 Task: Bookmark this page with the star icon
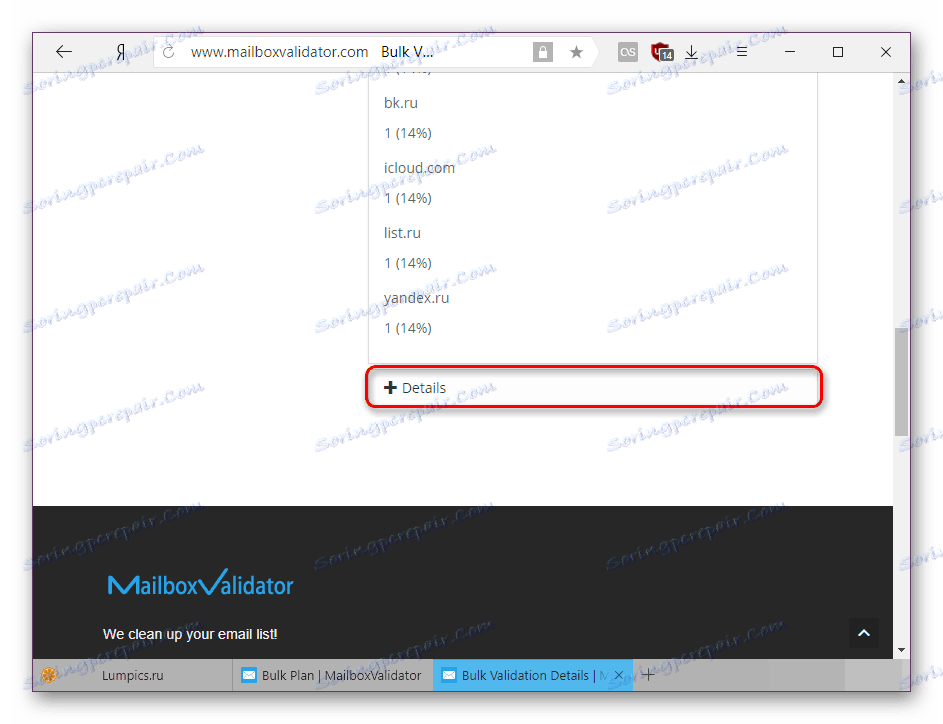(576, 51)
